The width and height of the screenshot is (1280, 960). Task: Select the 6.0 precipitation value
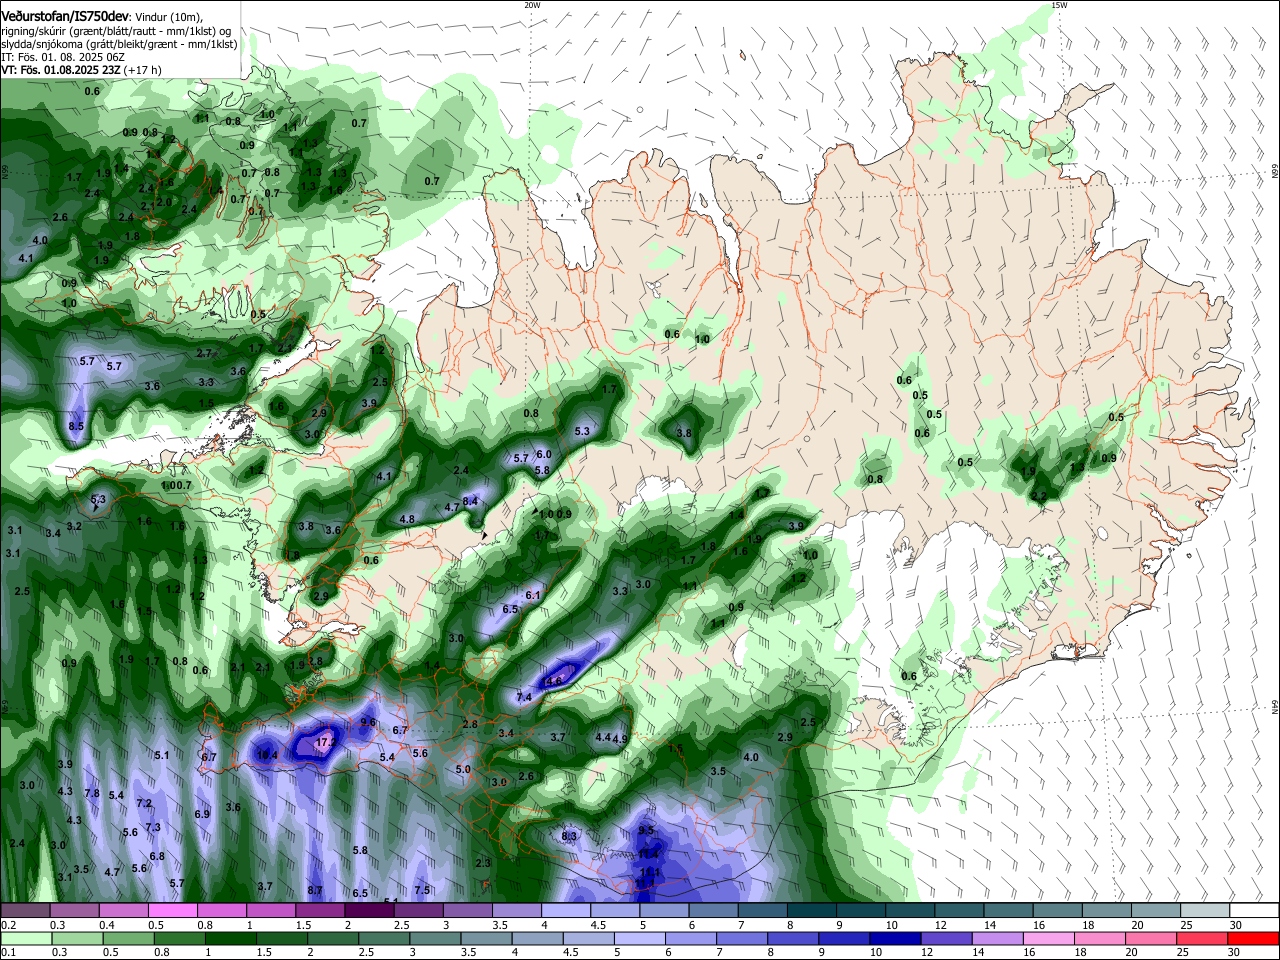point(544,454)
